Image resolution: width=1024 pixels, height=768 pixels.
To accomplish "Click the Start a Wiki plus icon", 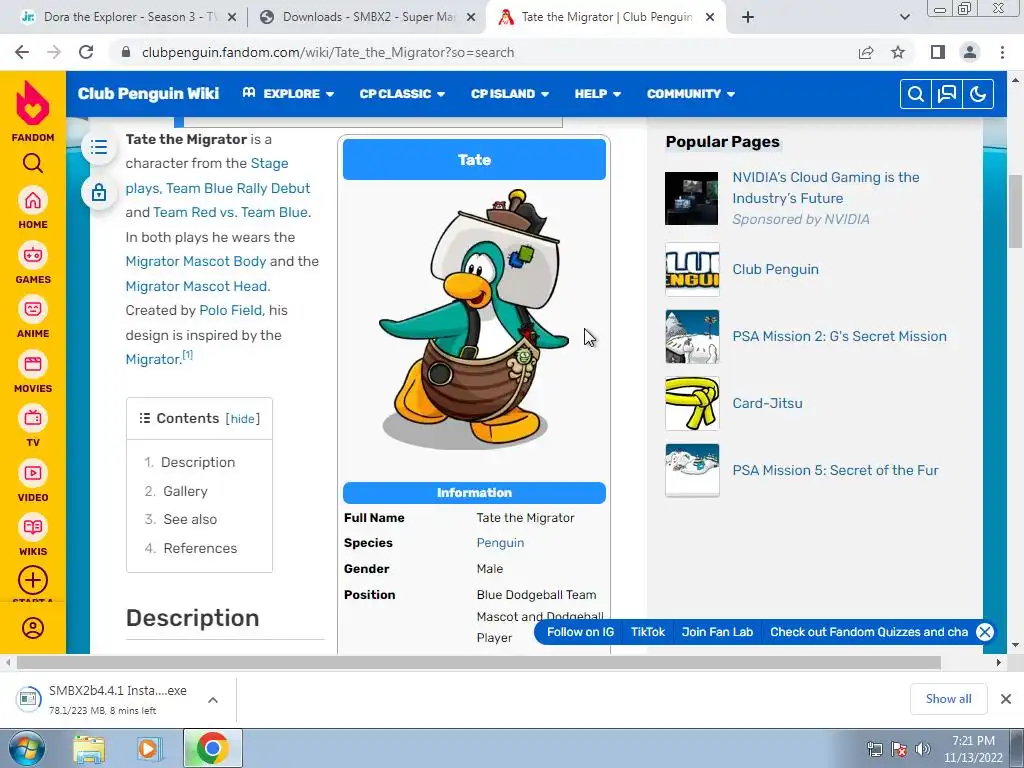I will 33,580.
